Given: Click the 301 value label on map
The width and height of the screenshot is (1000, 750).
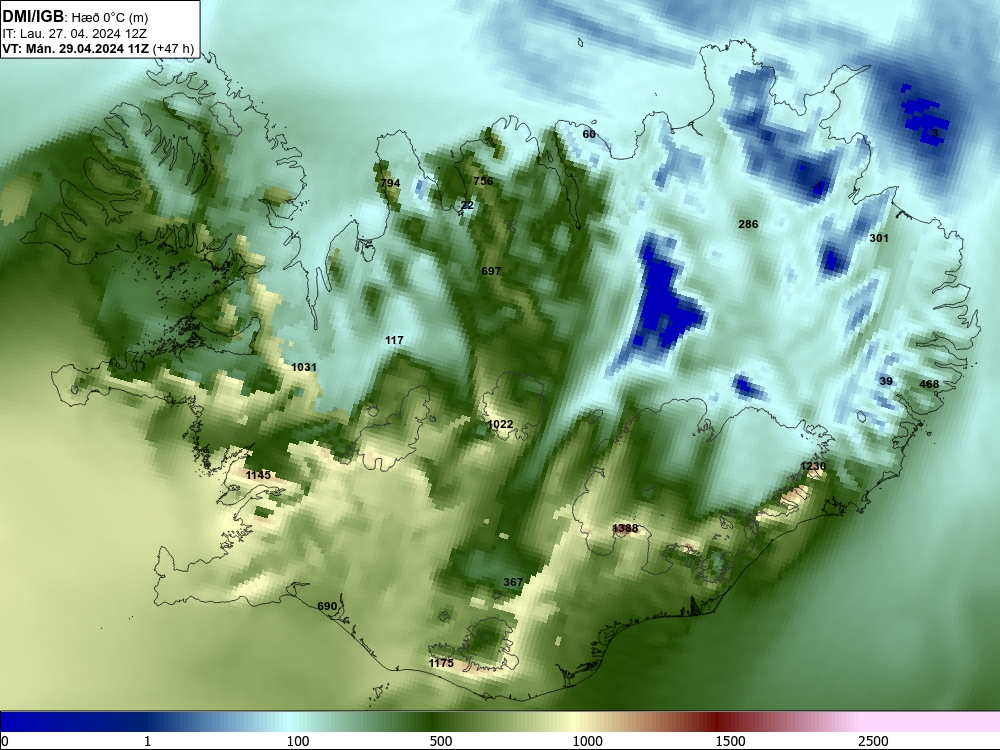Looking at the screenshot, I should point(879,238).
